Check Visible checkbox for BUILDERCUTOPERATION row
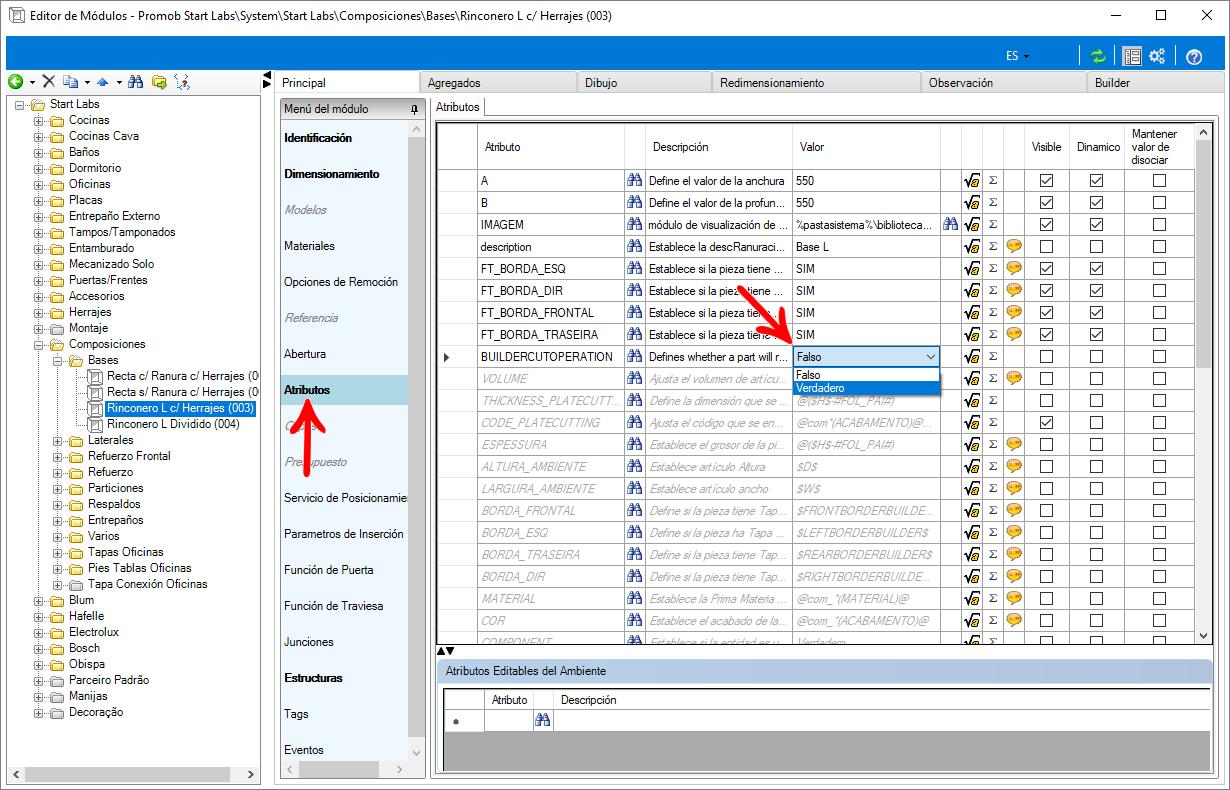 click(1047, 357)
